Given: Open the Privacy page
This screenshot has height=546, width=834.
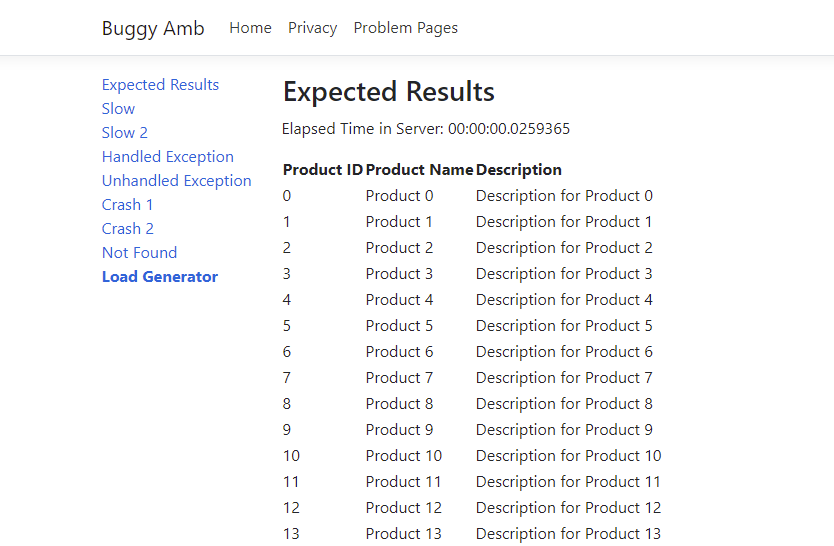Looking at the screenshot, I should click(x=312, y=28).
